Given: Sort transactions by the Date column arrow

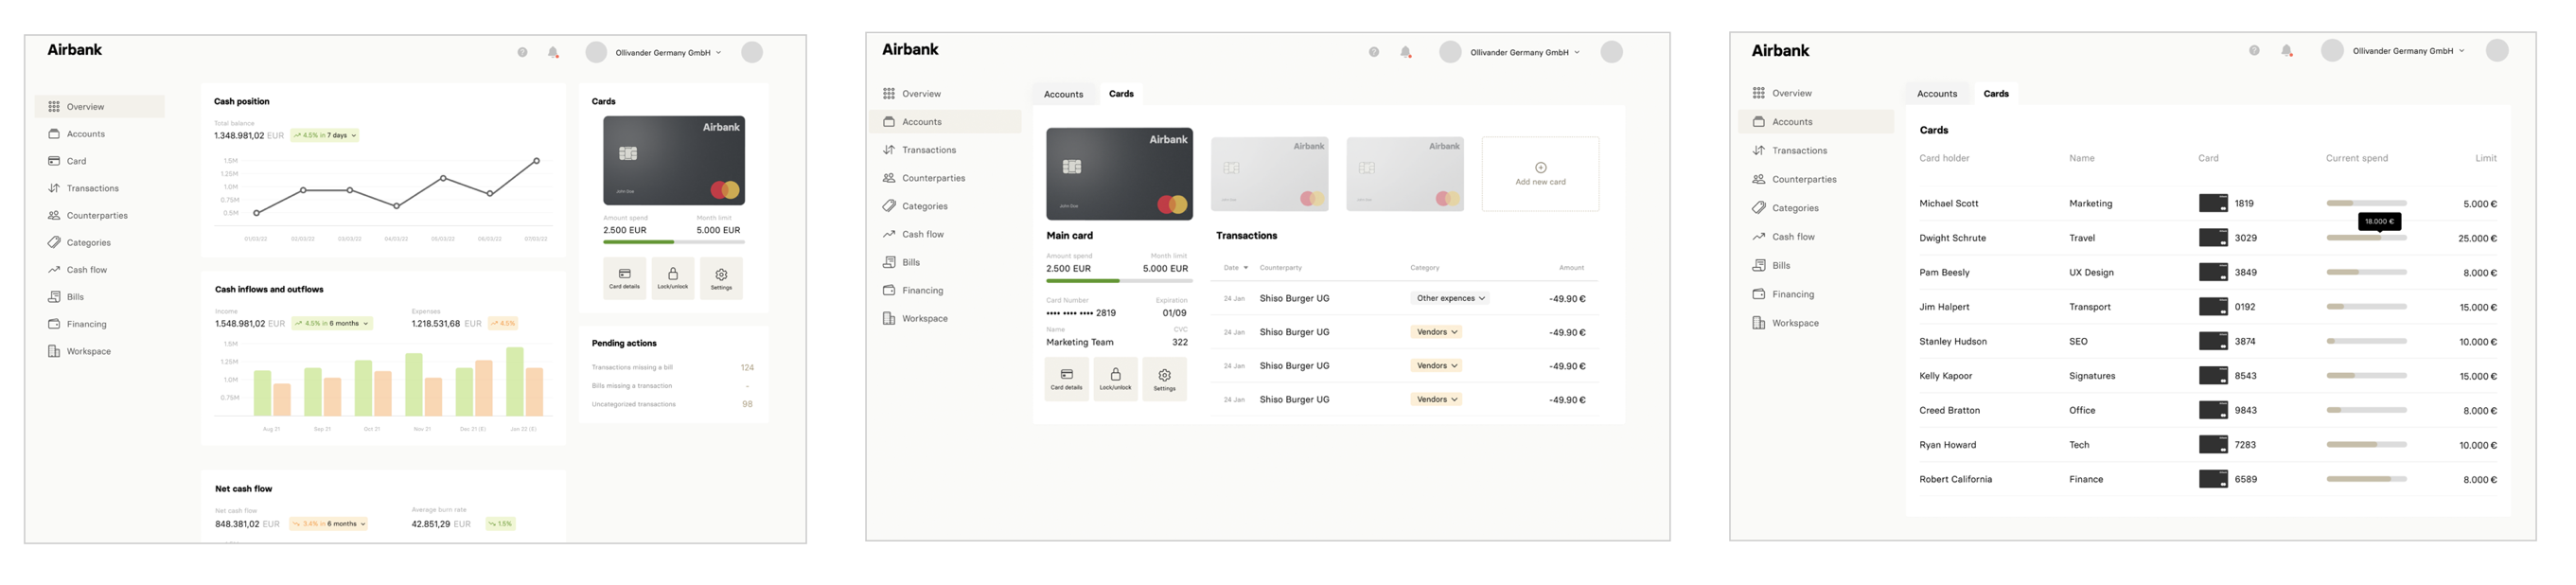Looking at the screenshot, I should click(x=1246, y=268).
